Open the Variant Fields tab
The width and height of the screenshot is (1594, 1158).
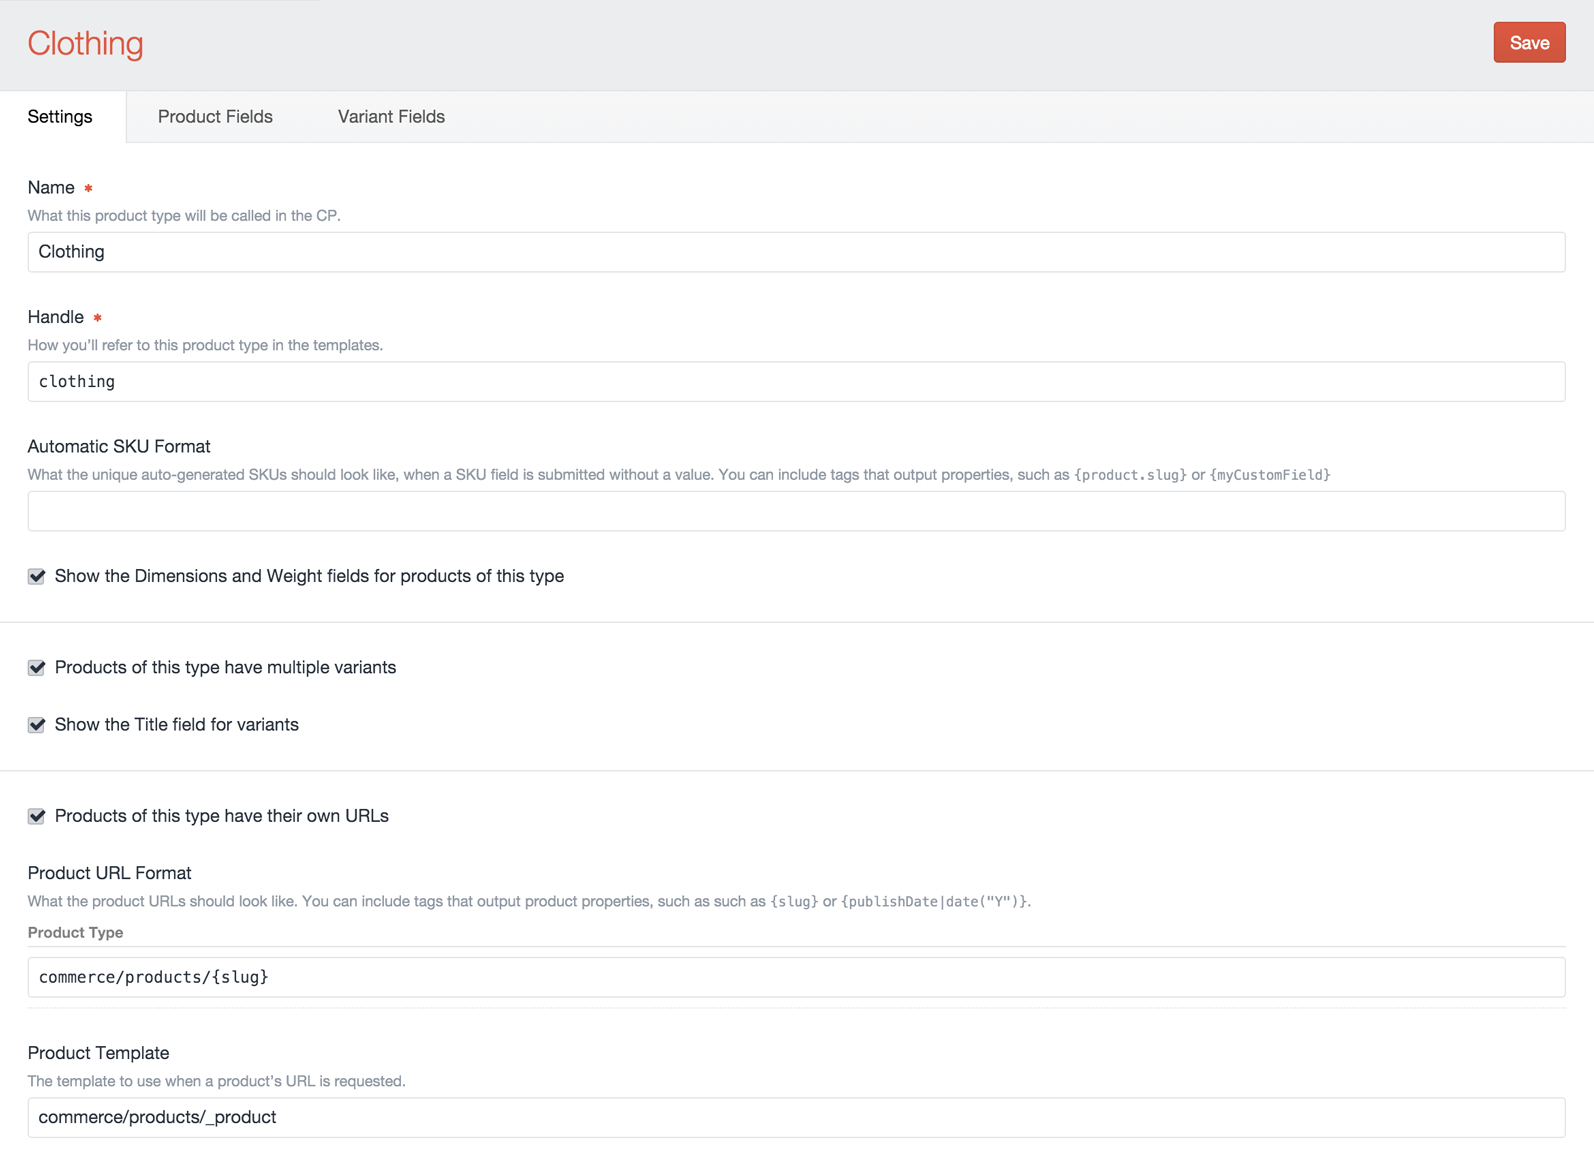(x=391, y=117)
